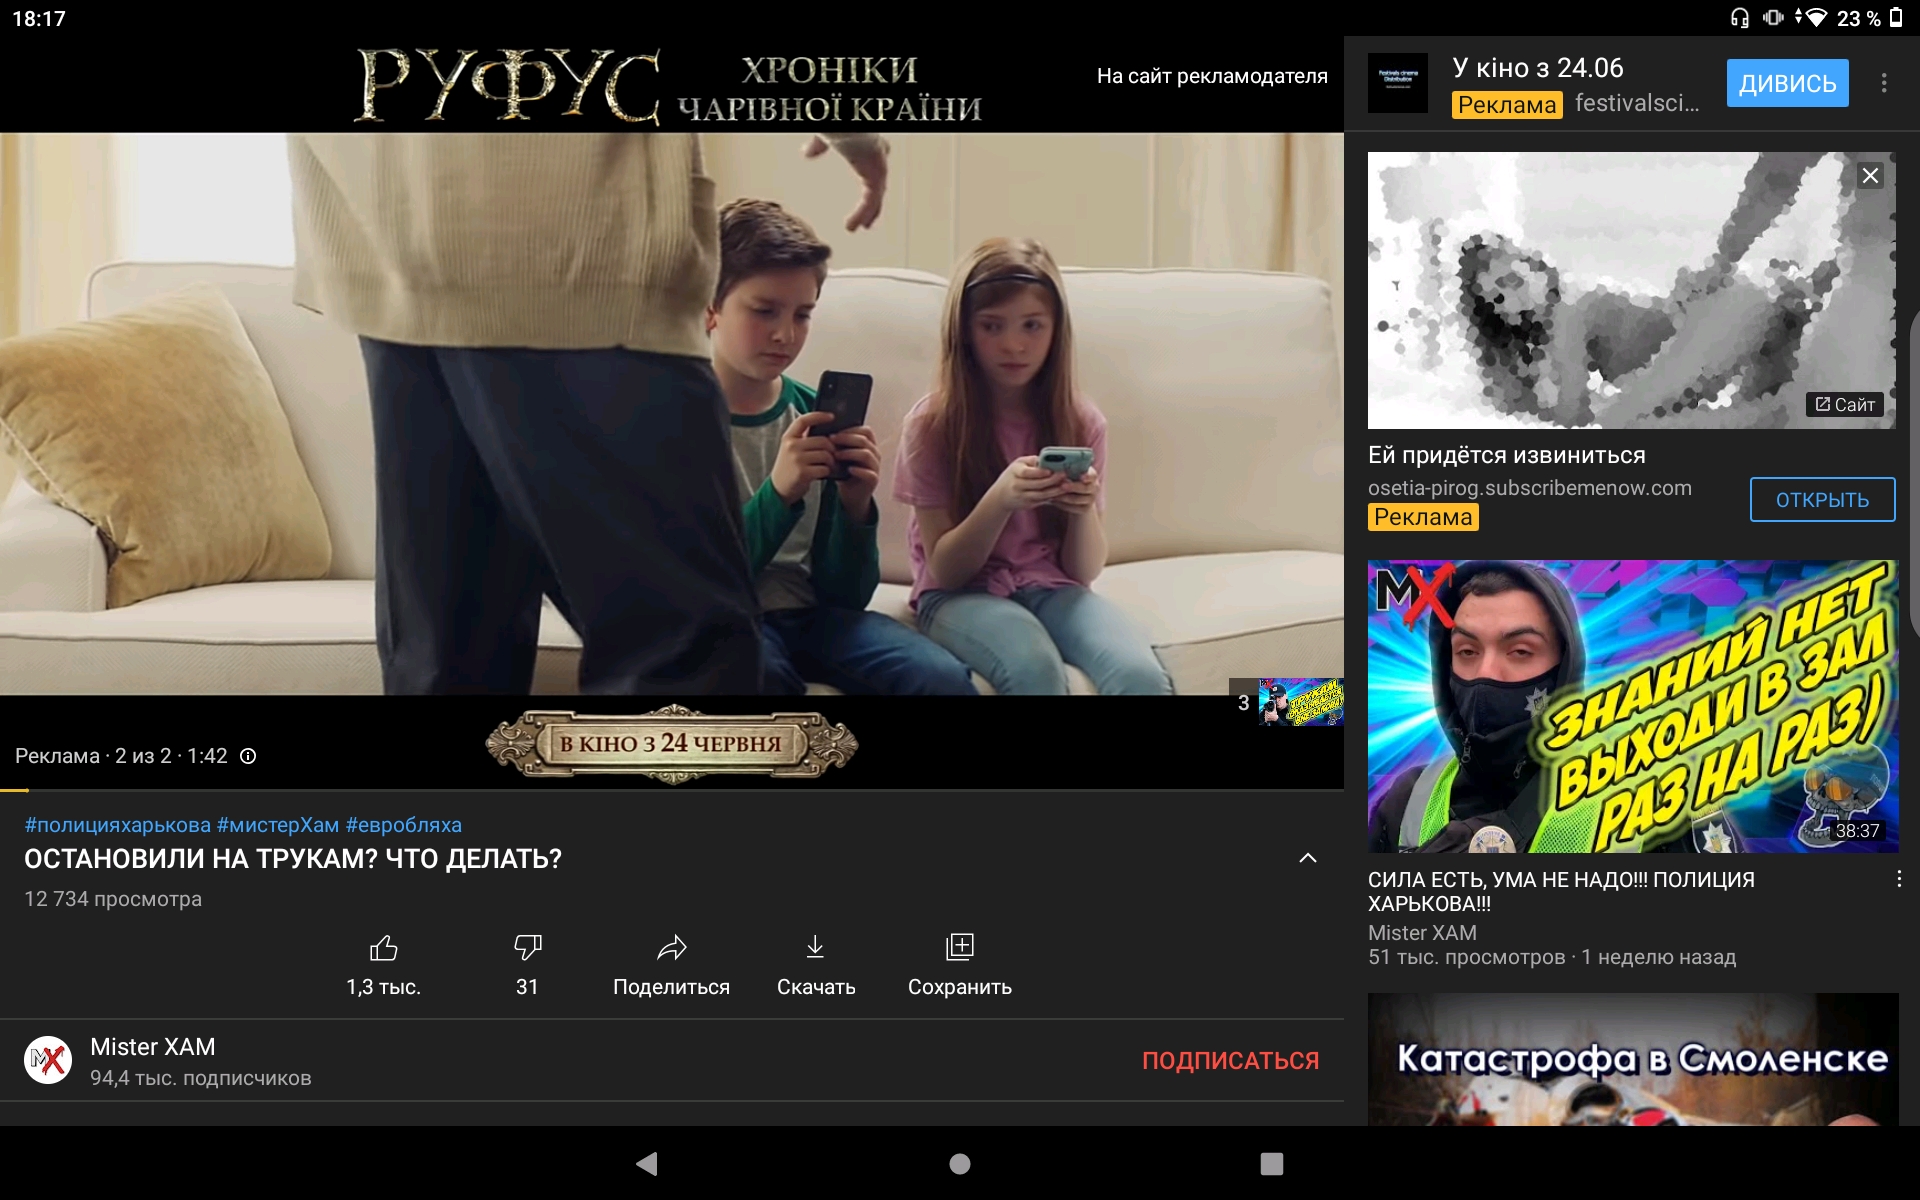
Task: Open hashtag #евробляха
Action: pos(404,825)
